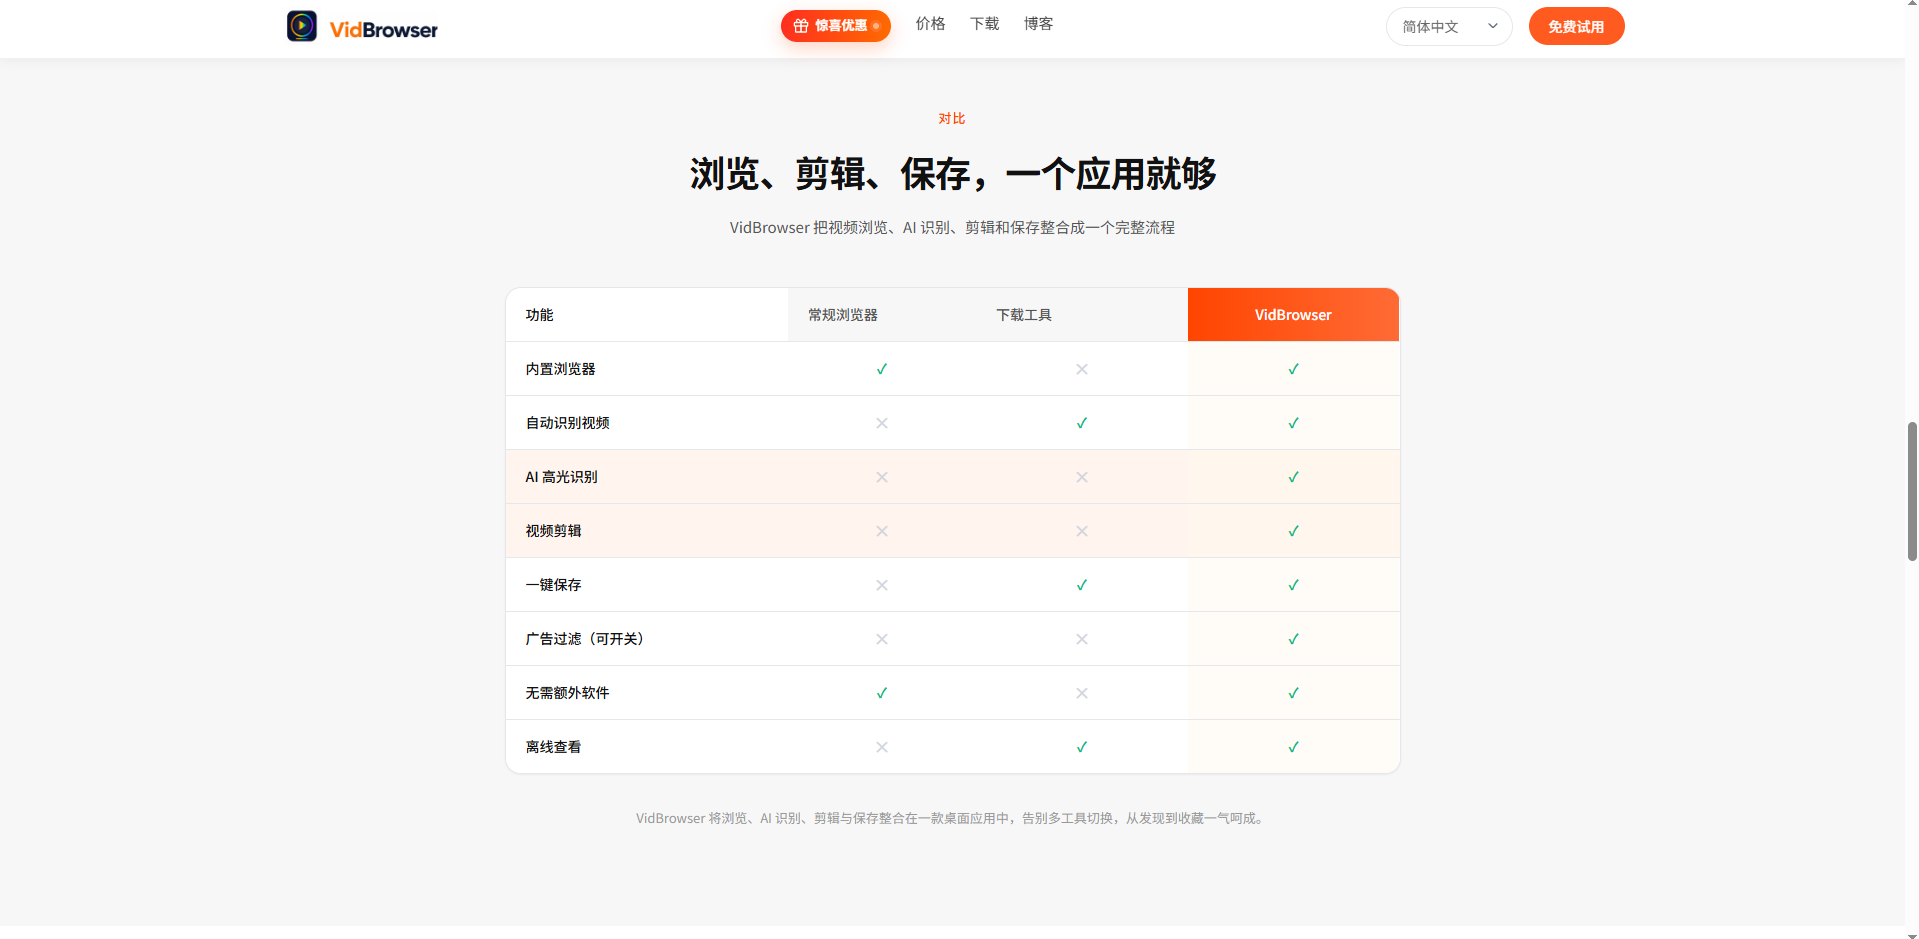Click the VidBrowser checkmark in the AI 高光识别 row
The height and width of the screenshot is (939, 1919).
[x=1294, y=477]
